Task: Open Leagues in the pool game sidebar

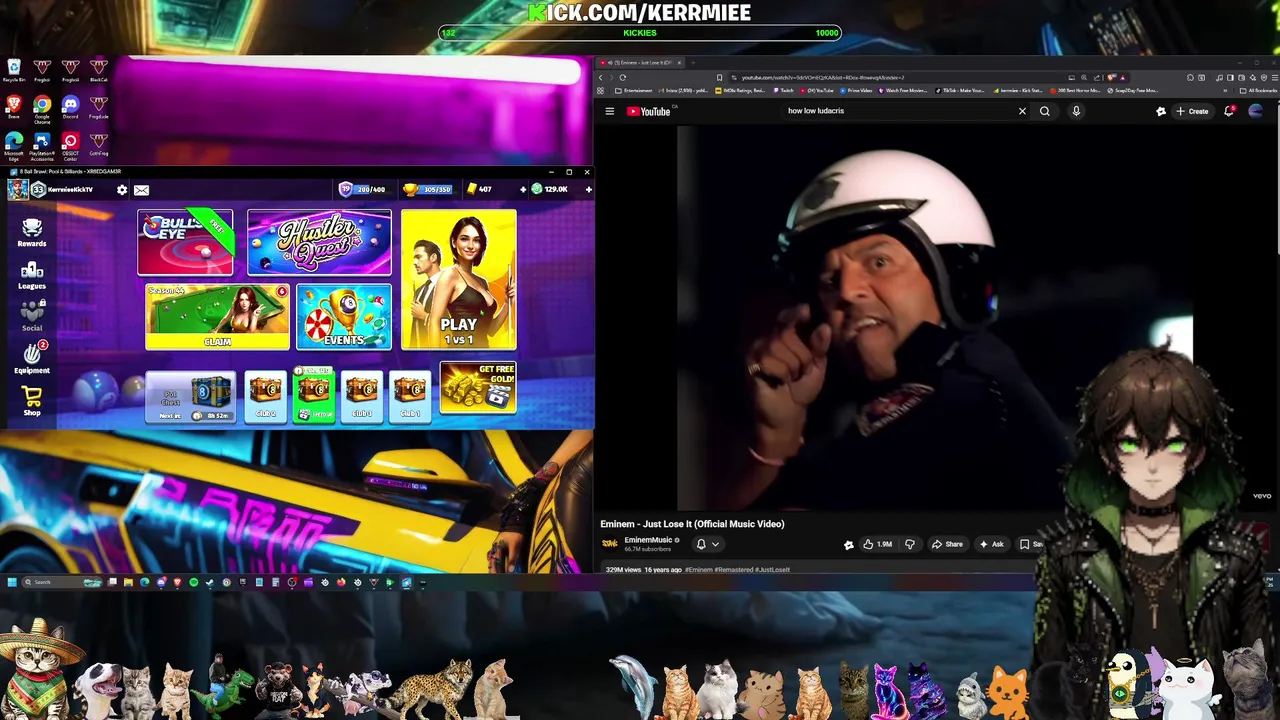Action: point(32,275)
